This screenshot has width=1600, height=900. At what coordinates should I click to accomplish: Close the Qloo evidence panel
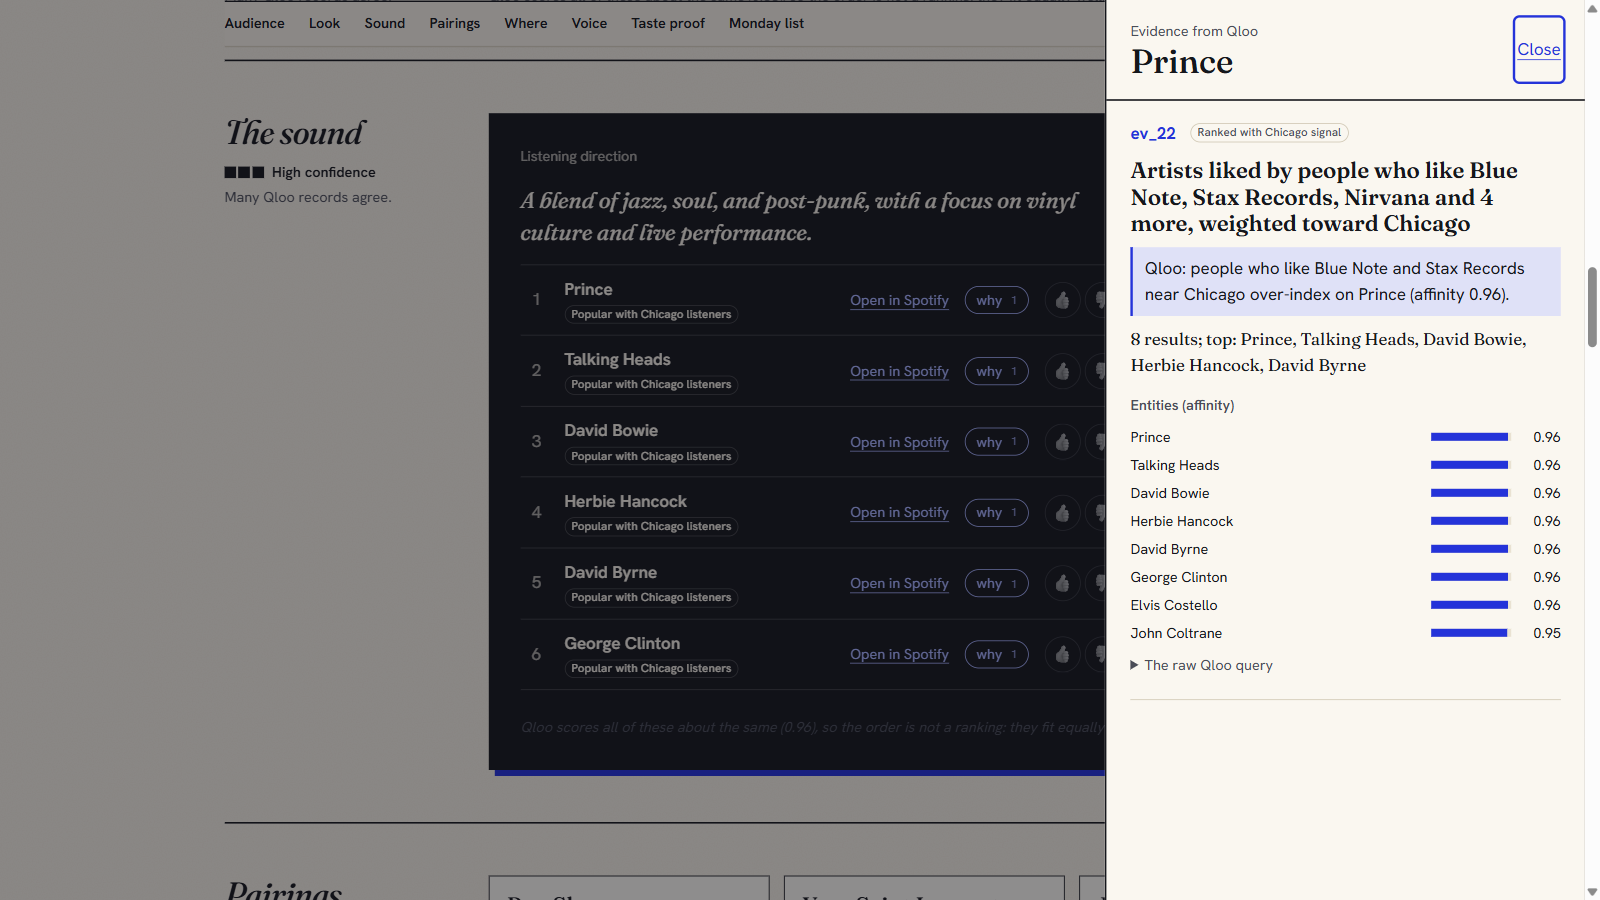coord(1538,49)
